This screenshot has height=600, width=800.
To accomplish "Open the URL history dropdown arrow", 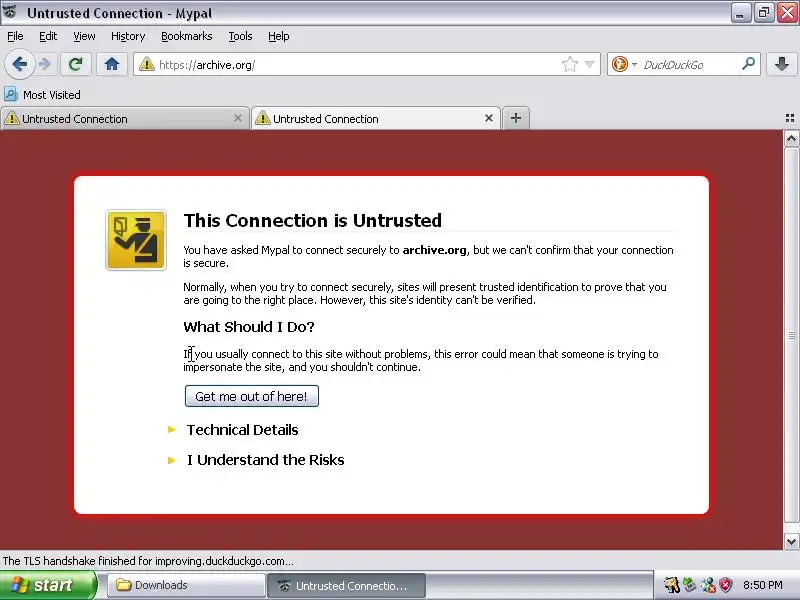I will pyautogui.click(x=589, y=64).
